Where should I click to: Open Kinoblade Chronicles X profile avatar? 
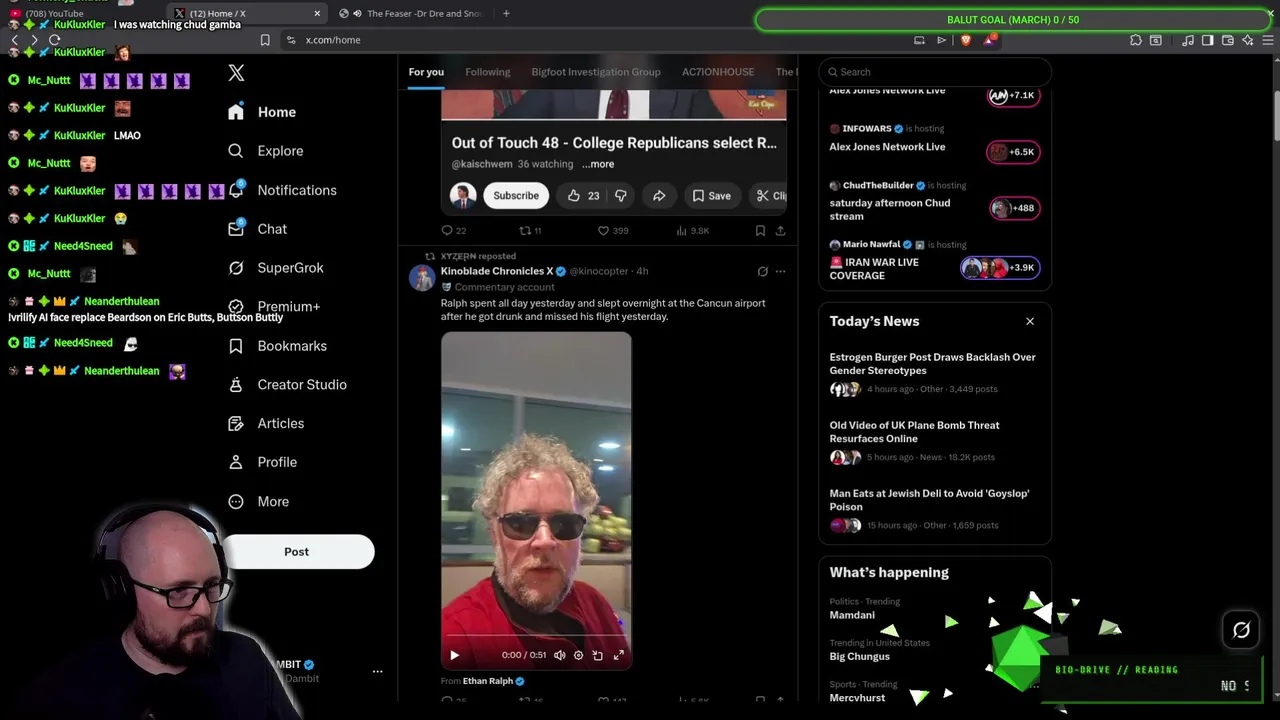[x=422, y=278]
